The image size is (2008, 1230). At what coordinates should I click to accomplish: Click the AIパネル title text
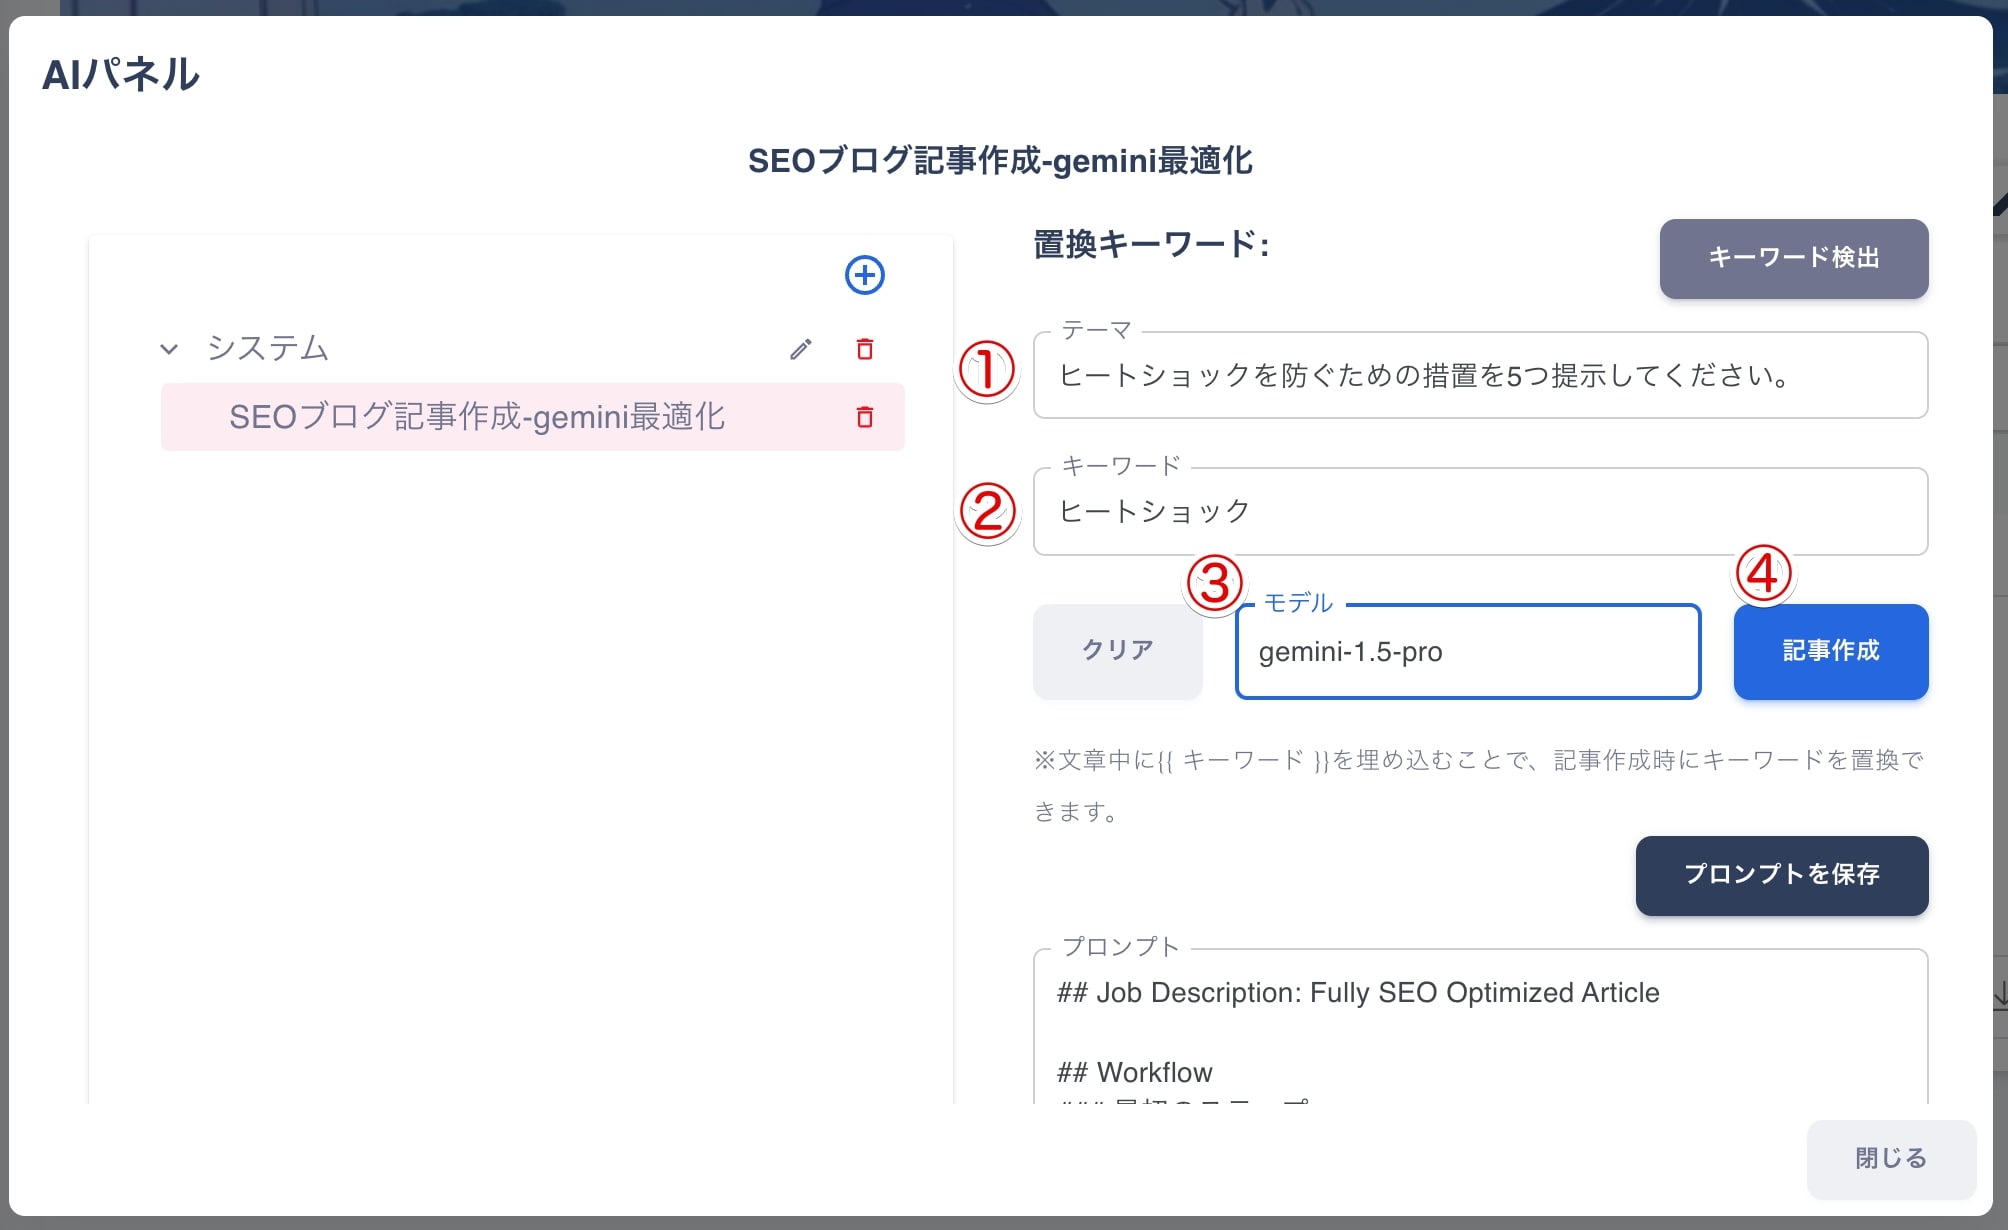(121, 75)
